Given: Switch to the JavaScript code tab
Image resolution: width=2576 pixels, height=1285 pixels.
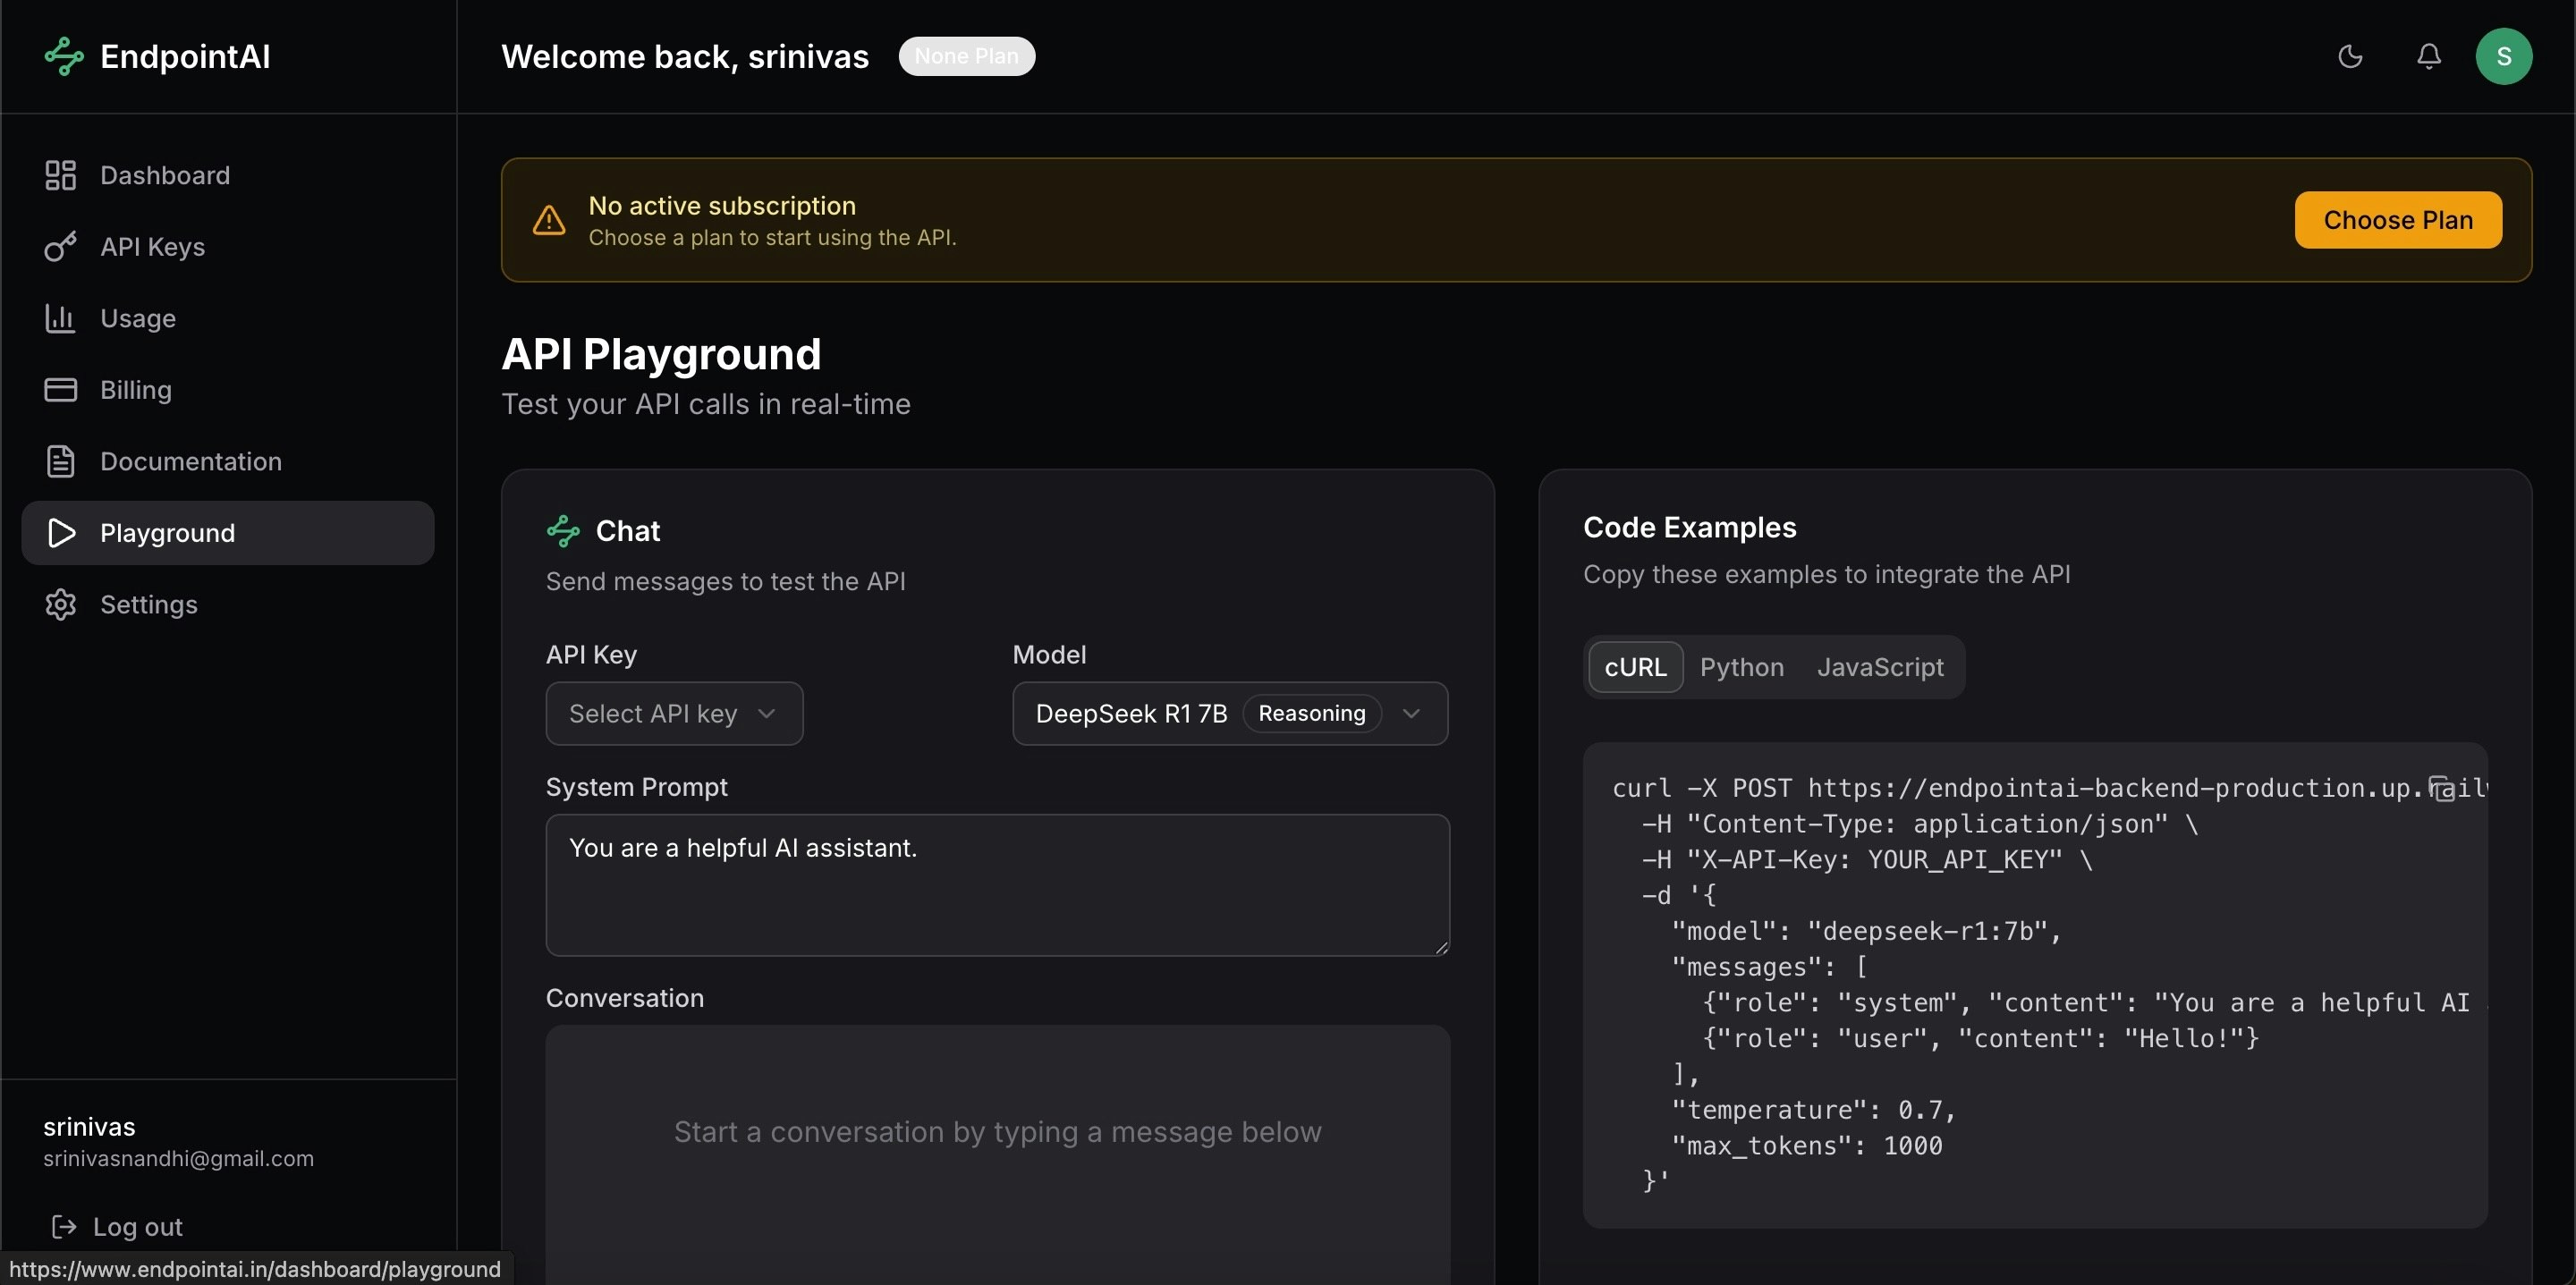Looking at the screenshot, I should pos(1879,667).
